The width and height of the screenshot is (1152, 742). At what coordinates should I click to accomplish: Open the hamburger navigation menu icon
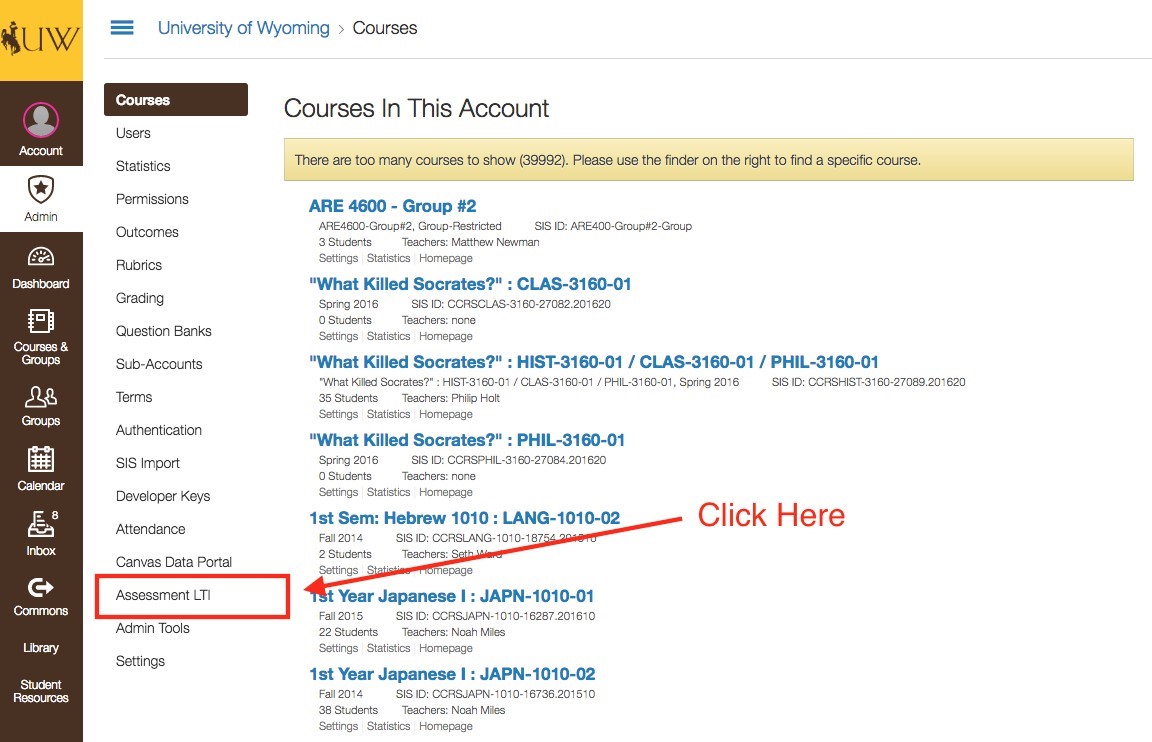pos(122,28)
